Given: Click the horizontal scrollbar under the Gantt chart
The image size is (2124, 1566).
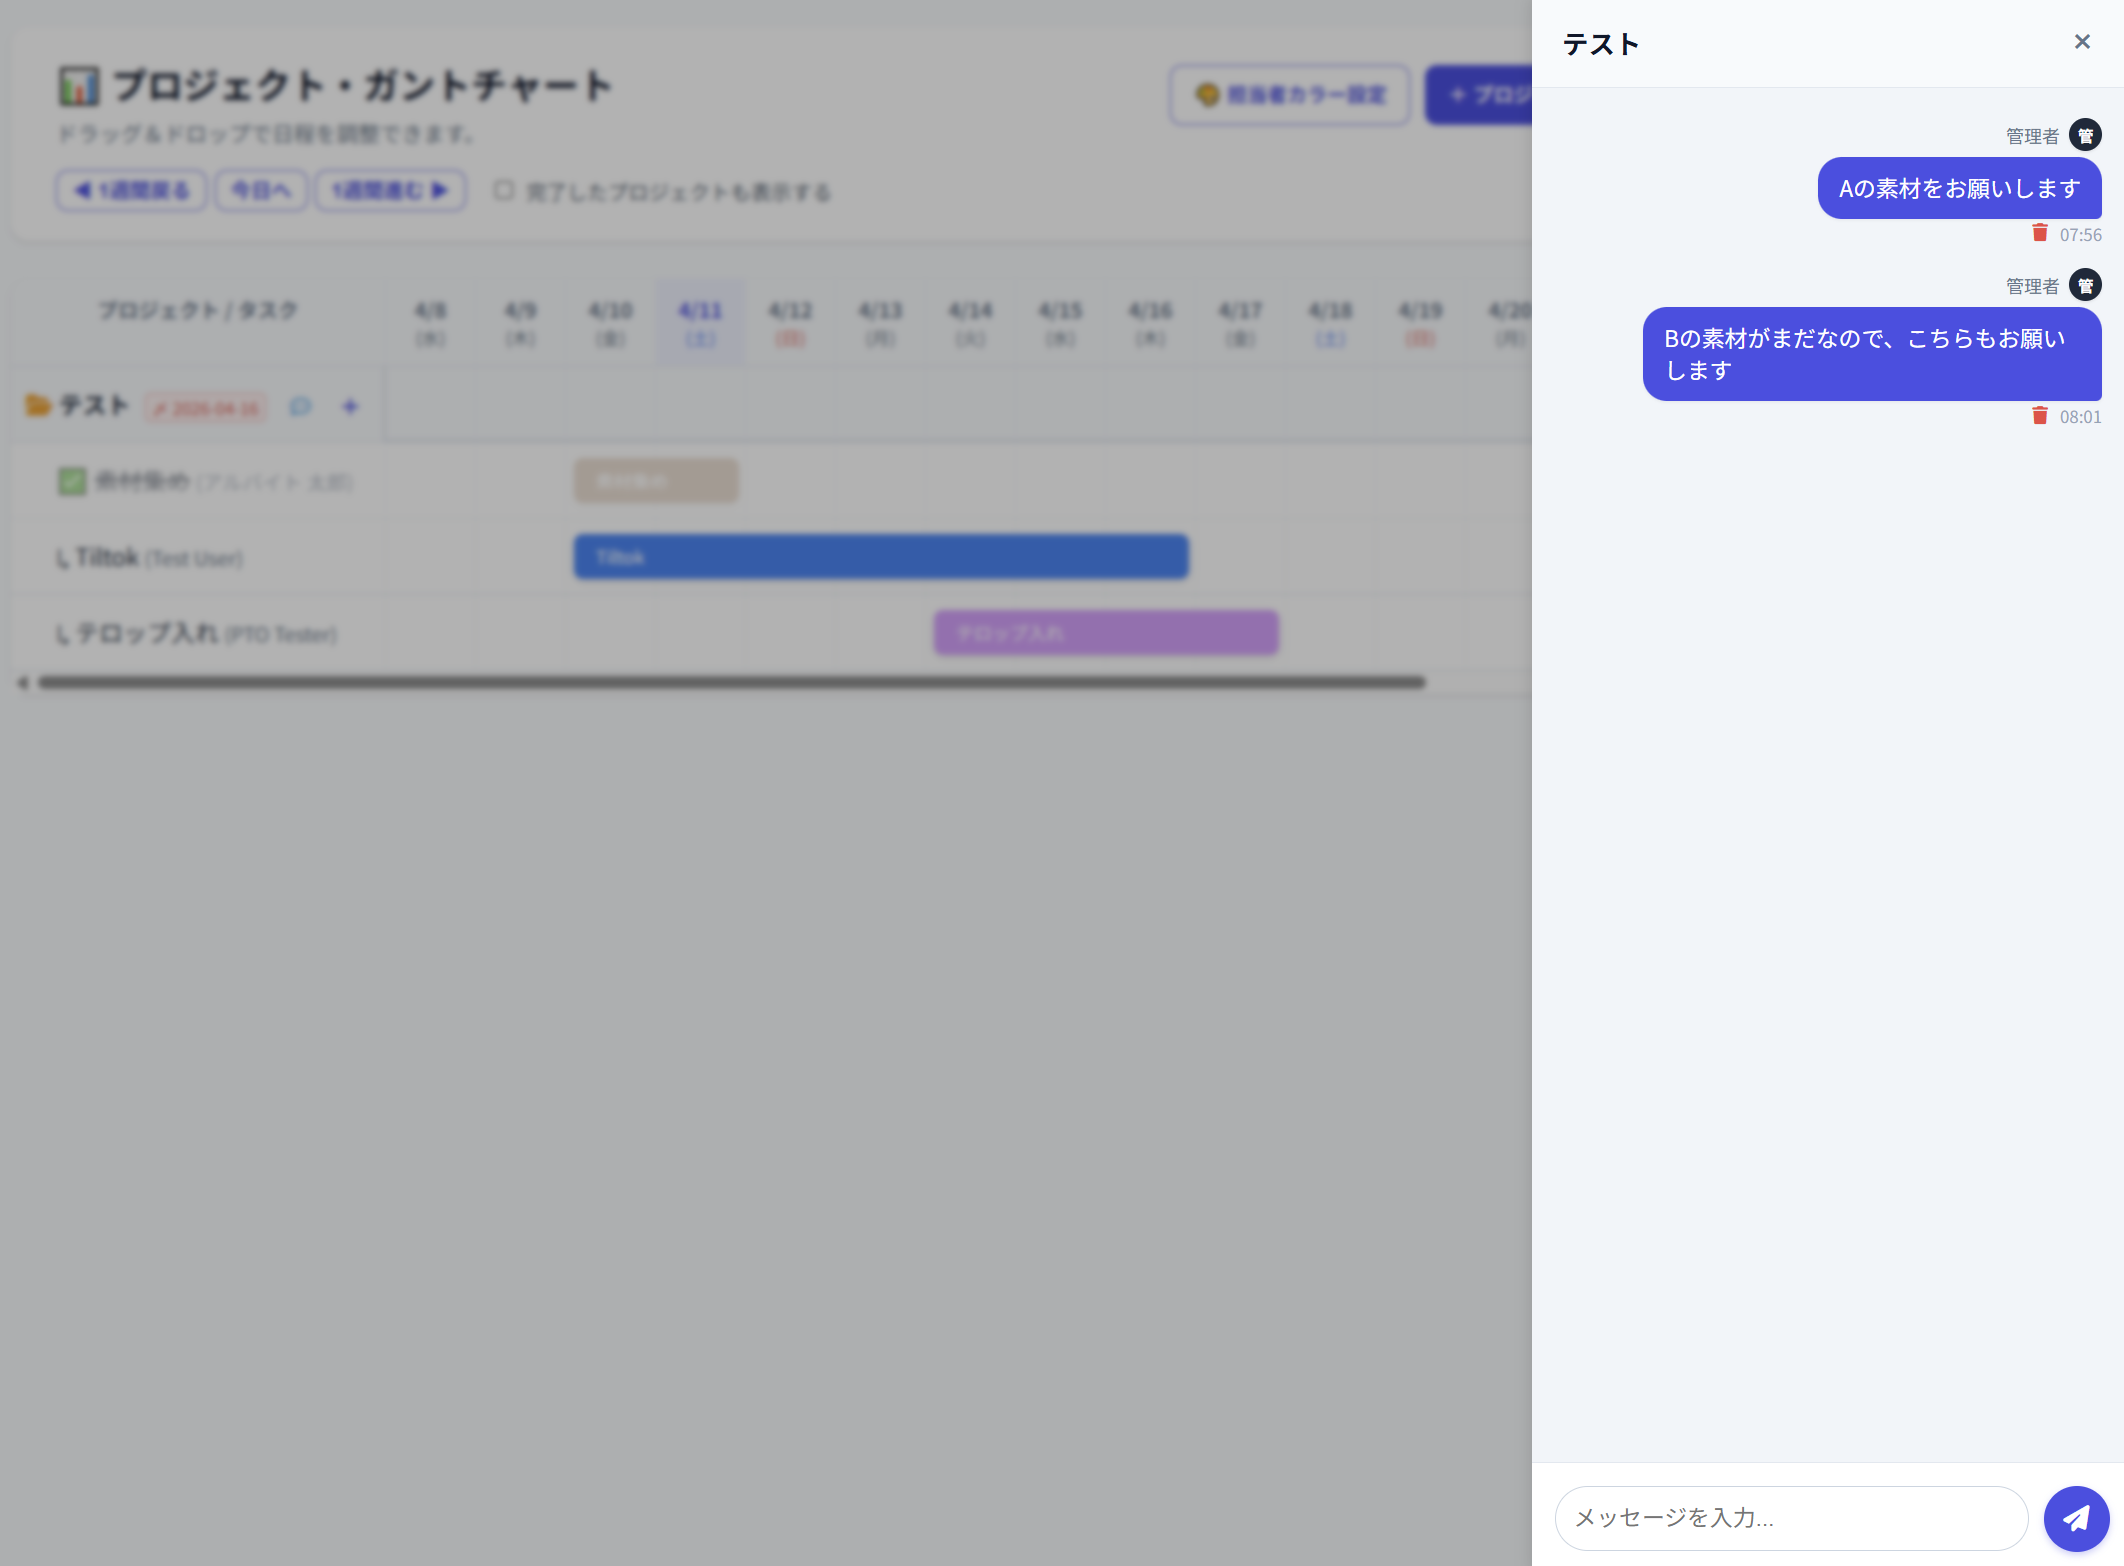Looking at the screenshot, I should point(730,682).
